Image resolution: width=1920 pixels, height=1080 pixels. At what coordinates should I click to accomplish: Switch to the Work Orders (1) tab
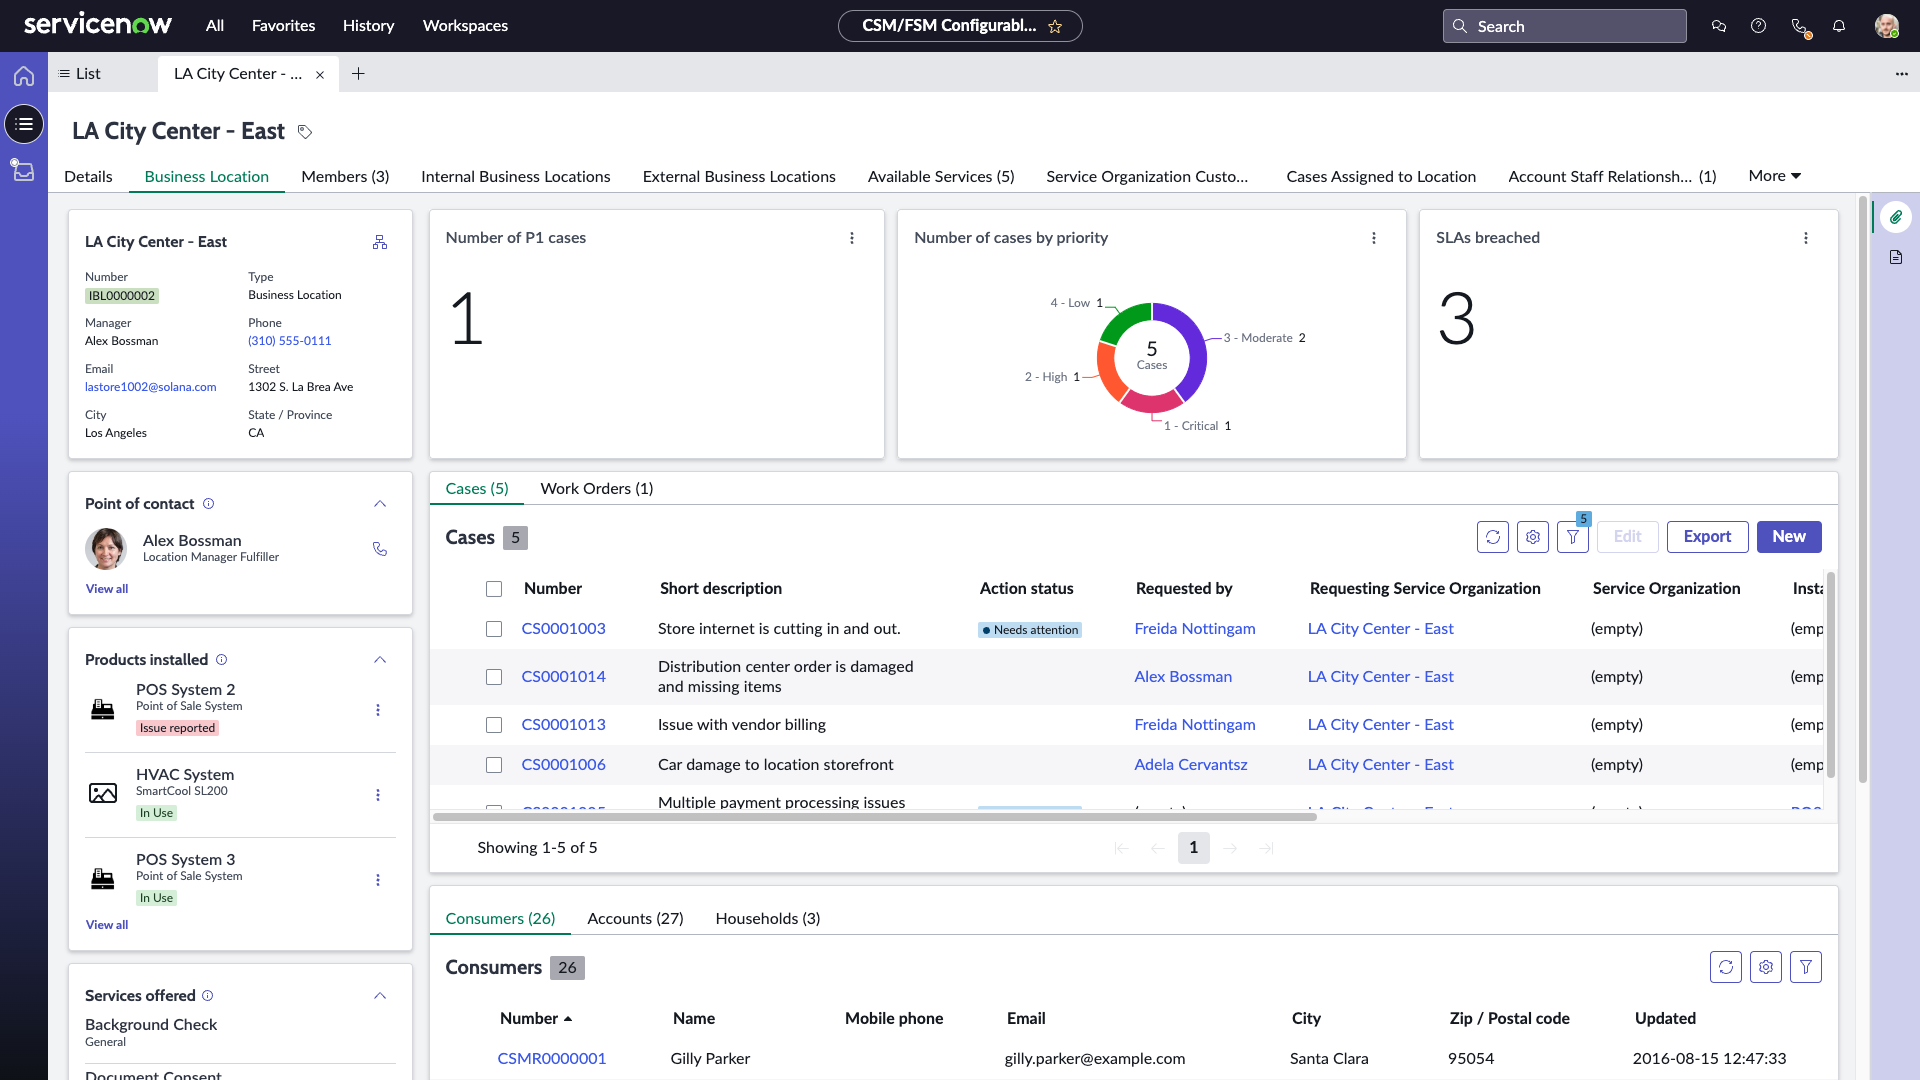pyautogui.click(x=597, y=489)
